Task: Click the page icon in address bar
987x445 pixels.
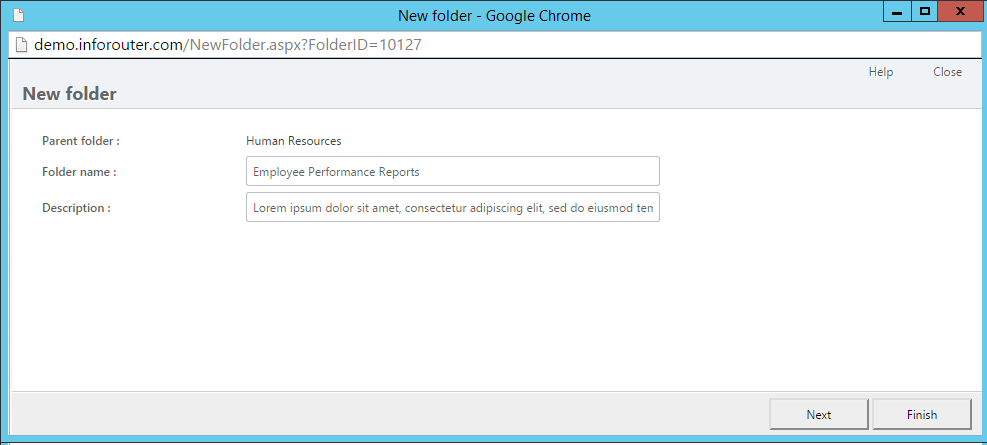Action: click(21, 45)
